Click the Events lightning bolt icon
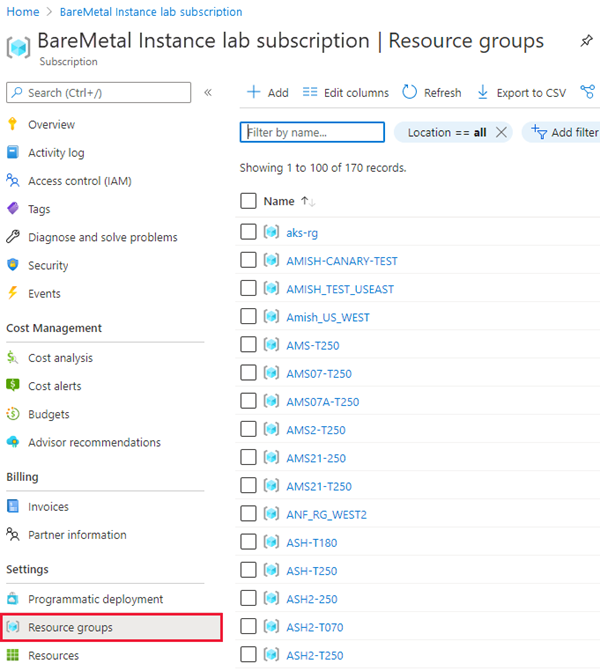Viewport: 600px width, 671px height. [x=13, y=293]
